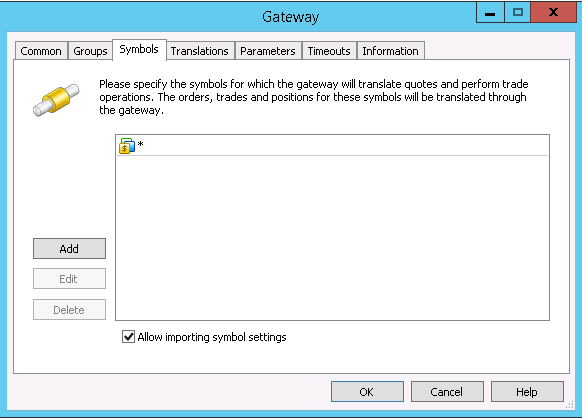Select the Symbols tab
Image resolution: width=582 pixels, height=418 pixels.
139,49
